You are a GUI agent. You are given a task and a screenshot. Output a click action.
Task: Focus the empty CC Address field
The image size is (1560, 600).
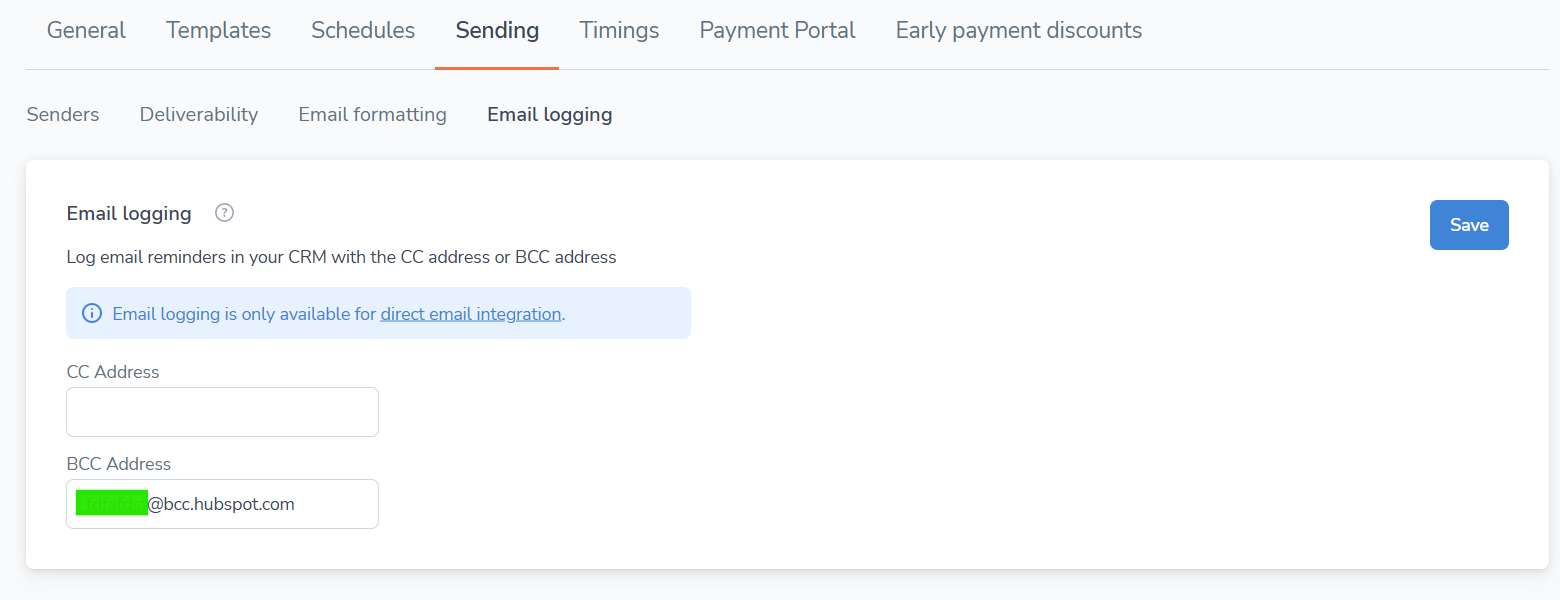pyautogui.click(x=222, y=412)
